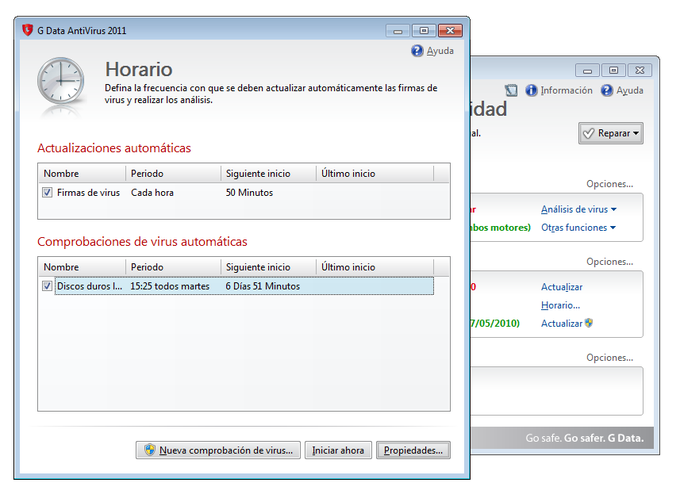This screenshot has width=680, height=502.
Task: Close the G Data AntiVirus 2011 window
Action: click(450, 31)
